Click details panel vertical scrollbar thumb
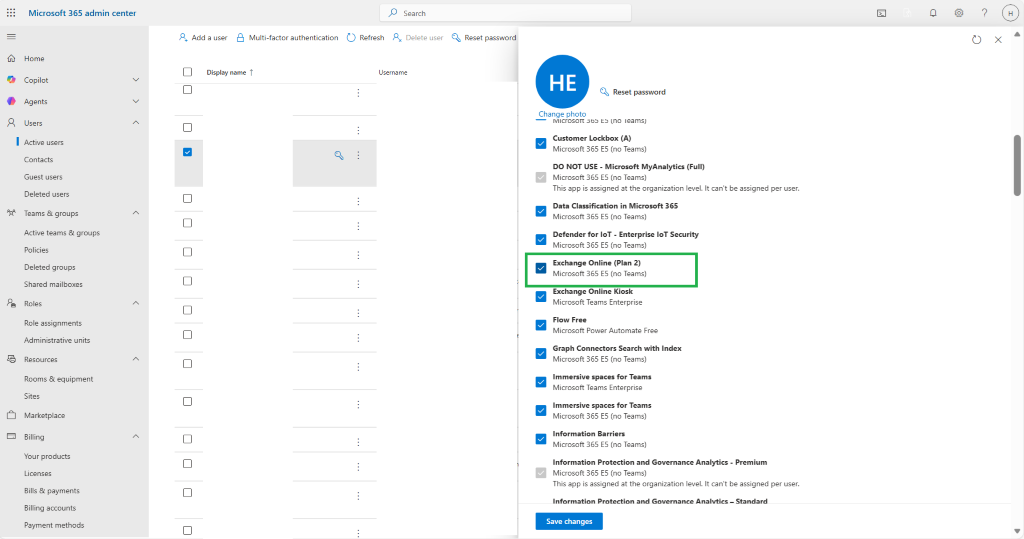Image resolution: width=1024 pixels, height=539 pixels. pos(1017,165)
